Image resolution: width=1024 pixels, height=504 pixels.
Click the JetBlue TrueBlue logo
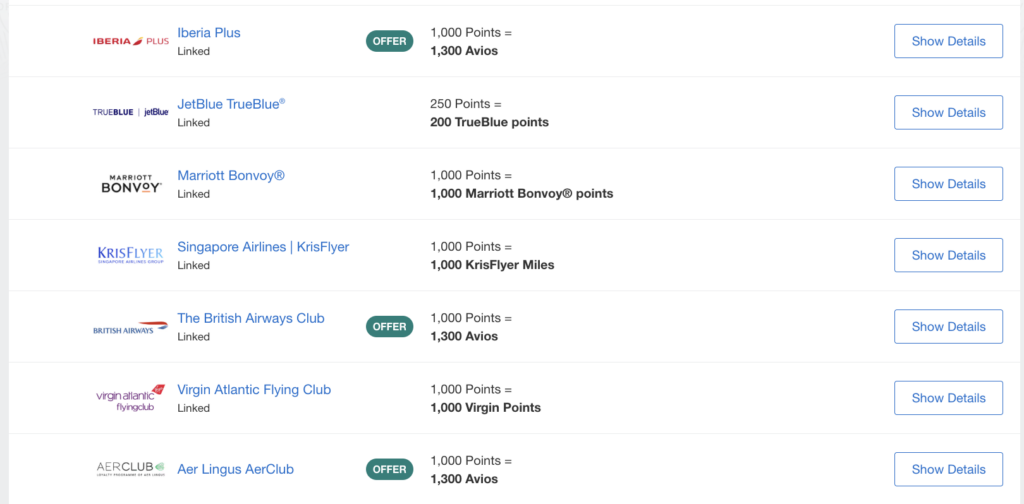click(131, 112)
